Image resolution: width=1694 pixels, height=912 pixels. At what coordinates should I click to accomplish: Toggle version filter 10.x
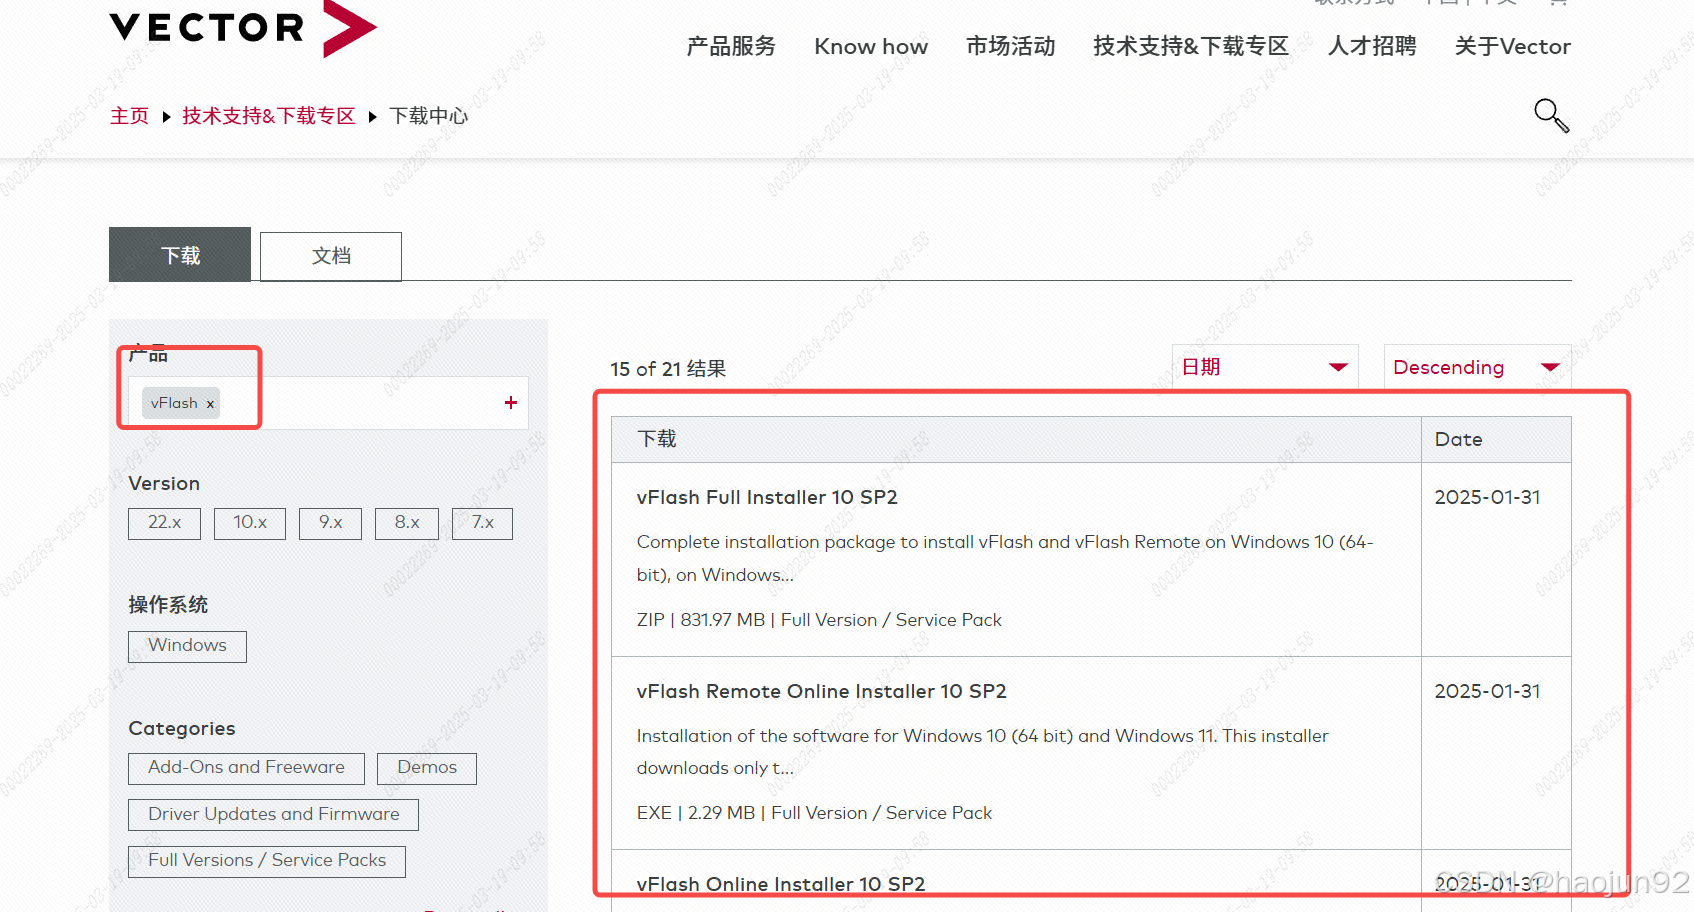(x=250, y=523)
